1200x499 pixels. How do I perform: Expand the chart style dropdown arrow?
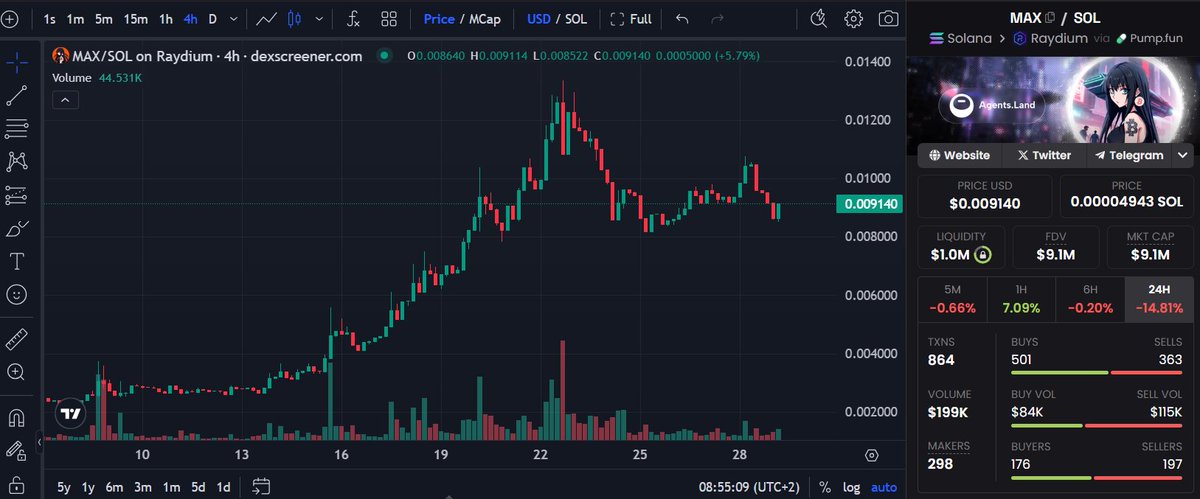point(319,19)
